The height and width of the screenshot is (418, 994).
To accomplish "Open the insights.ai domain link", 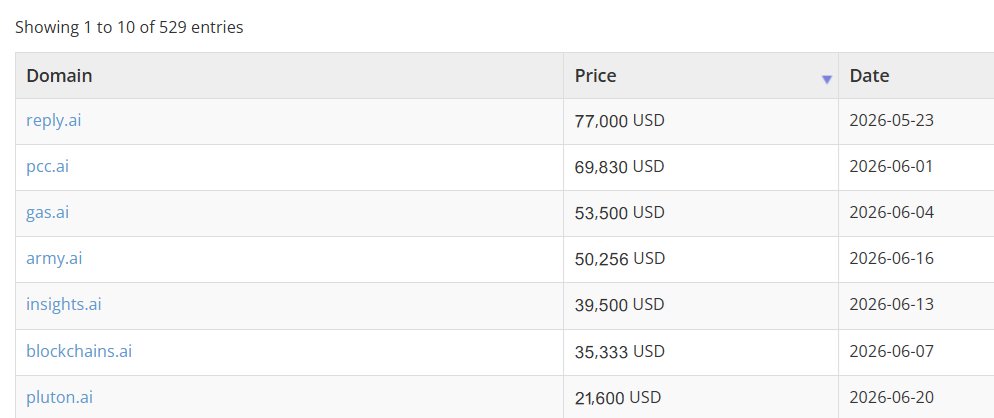I will pyautogui.click(x=63, y=304).
